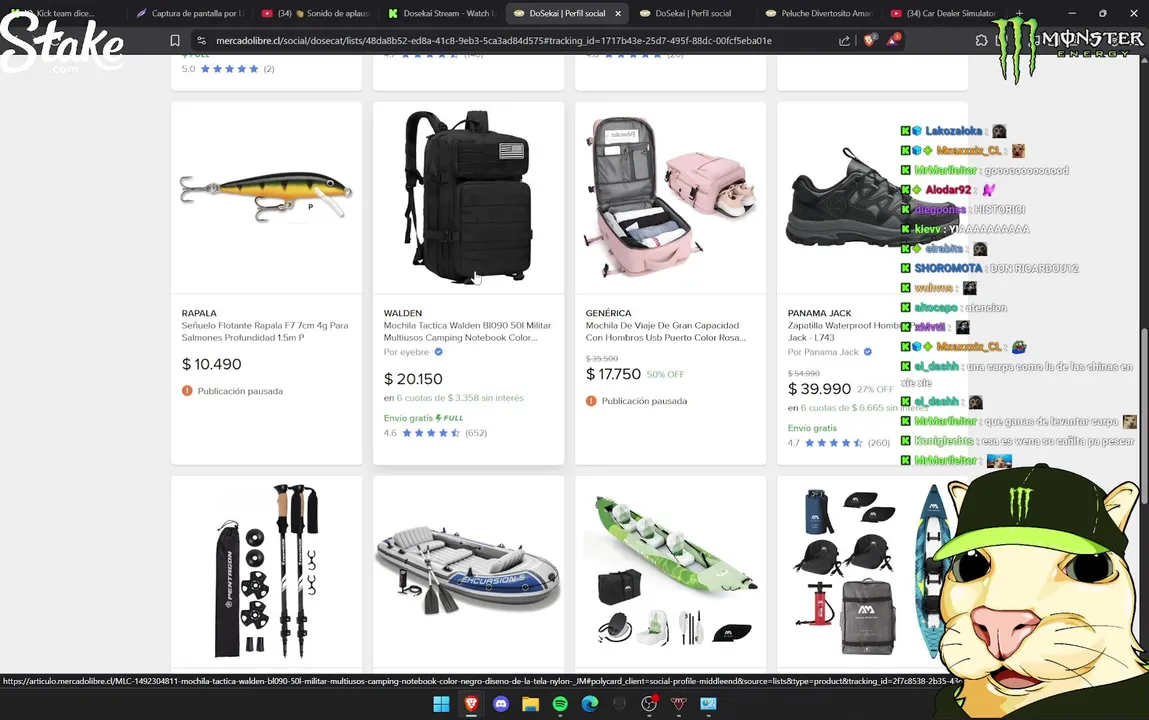Click Publicación pausada on the Rapala card
The image size is (1149, 720).
pos(240,391)
